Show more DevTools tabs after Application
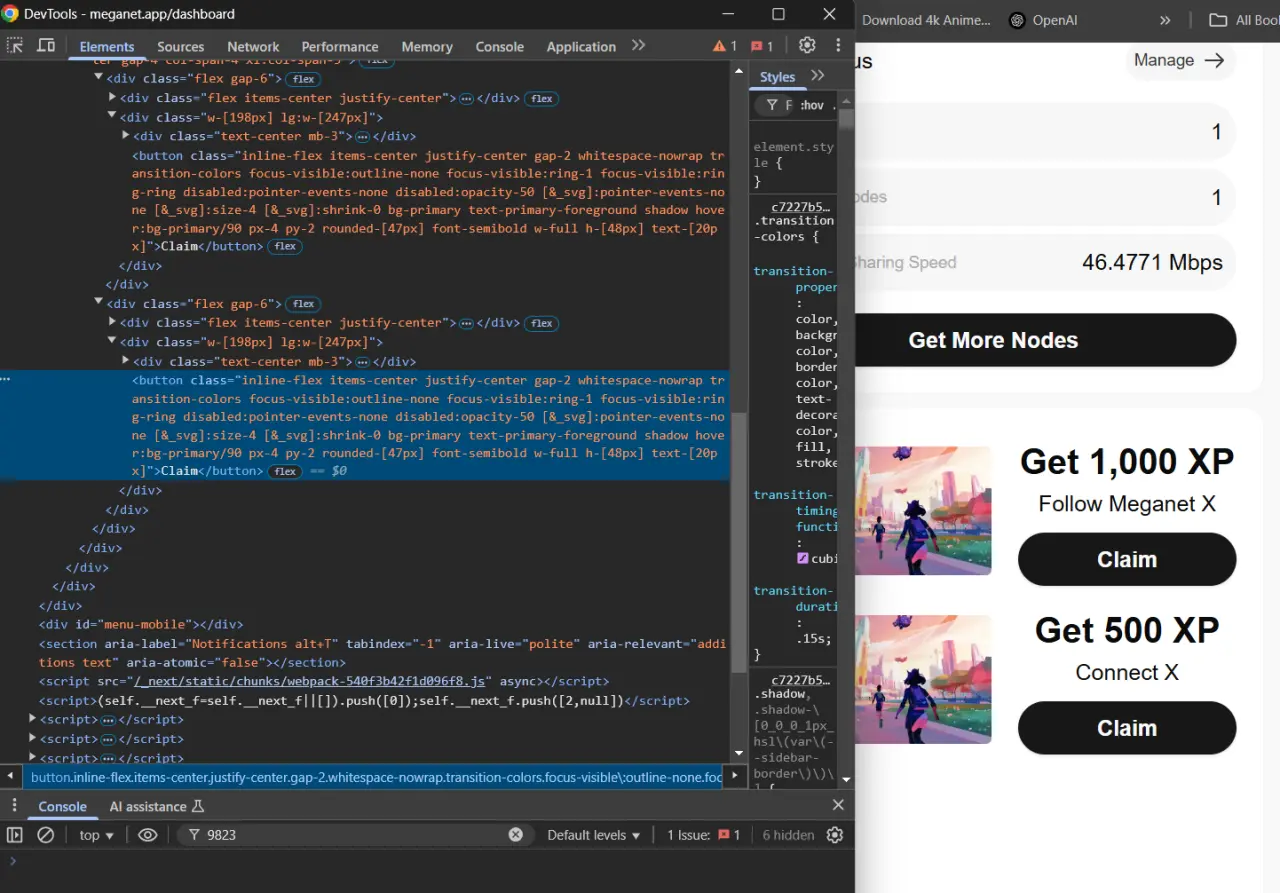The width and height of the screenshot is (1280, 893). click(638, 46)
